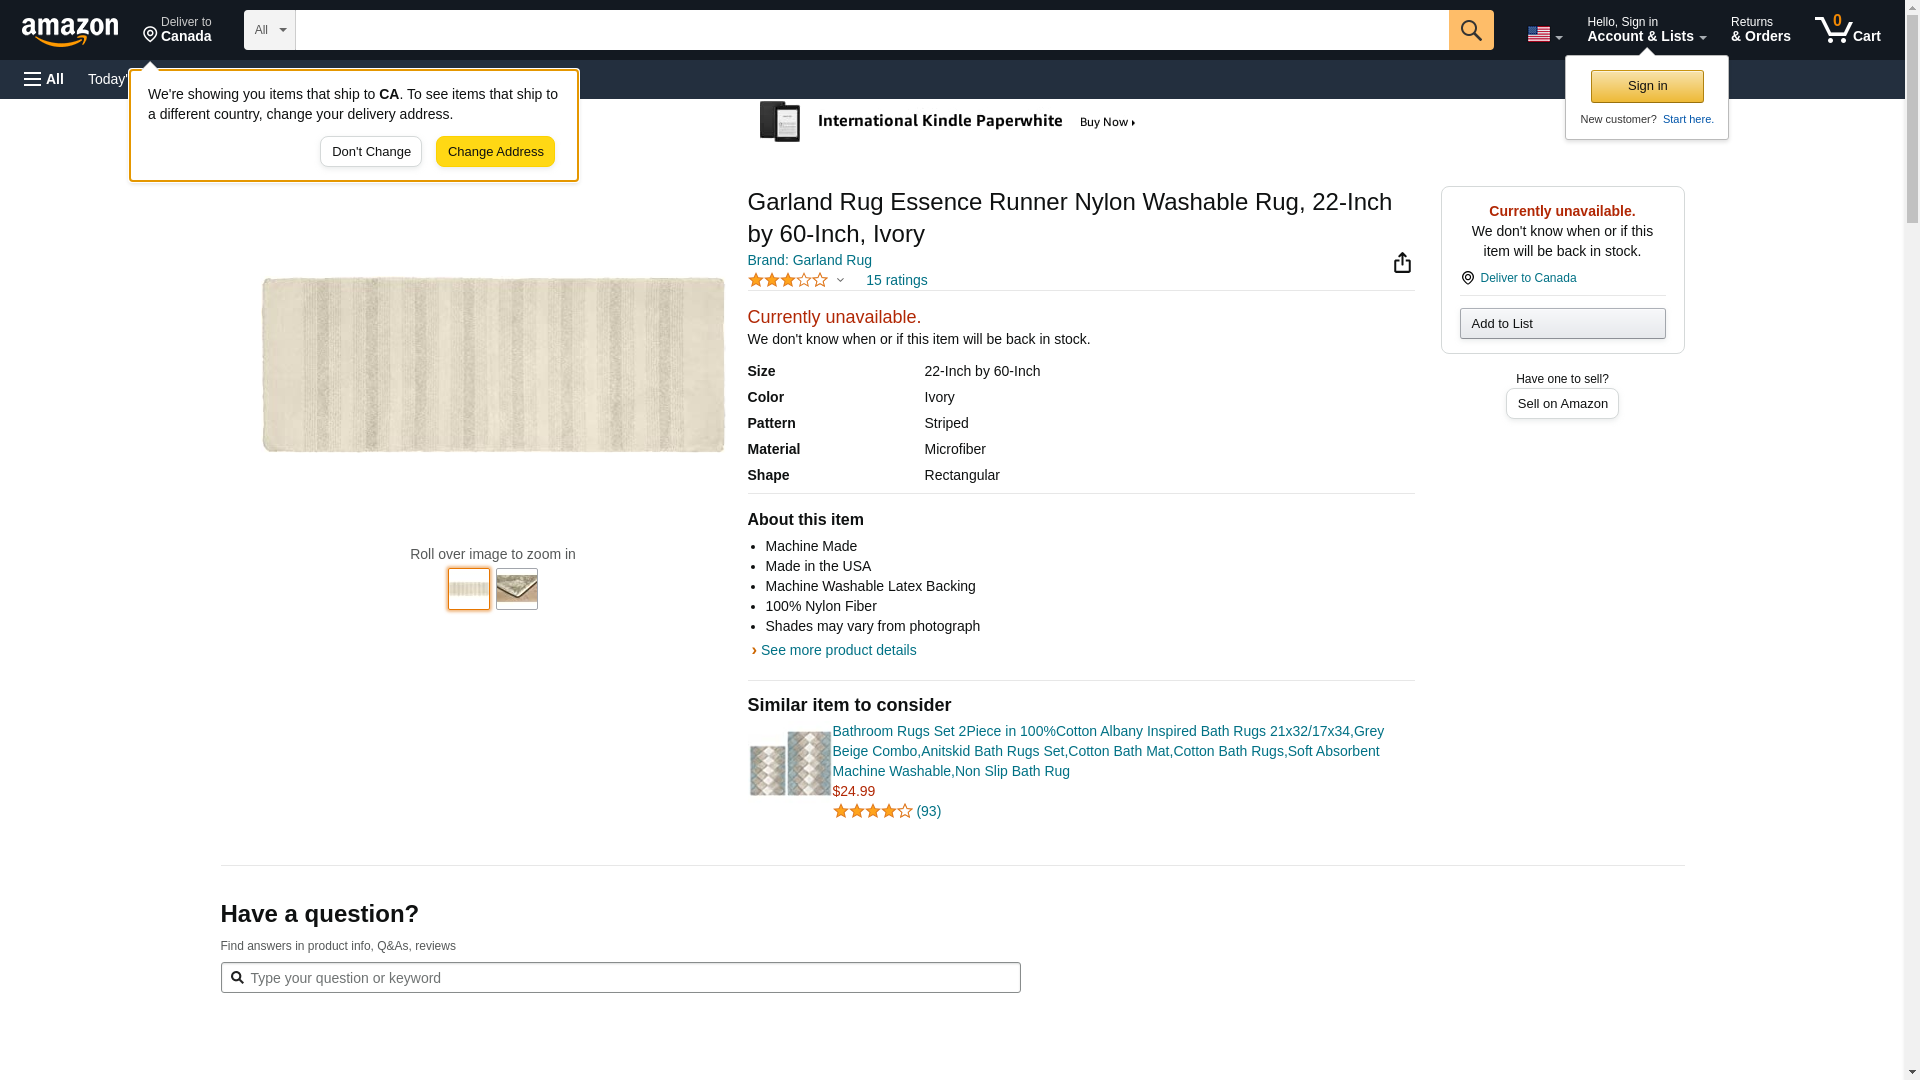Open the shopping cart
This screenshot has width=1920, height=1080.
point(1847,30)
